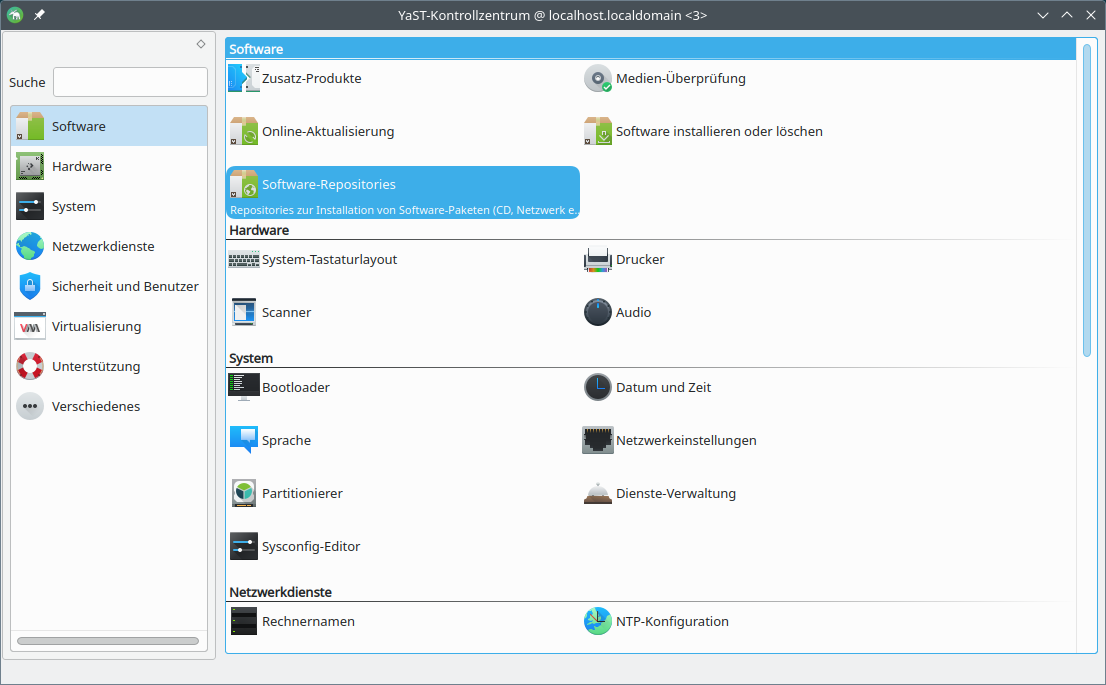Launch the Partitionierer disk icon
This screenshot has height=685, width=1106.
[x=244, y=493]
